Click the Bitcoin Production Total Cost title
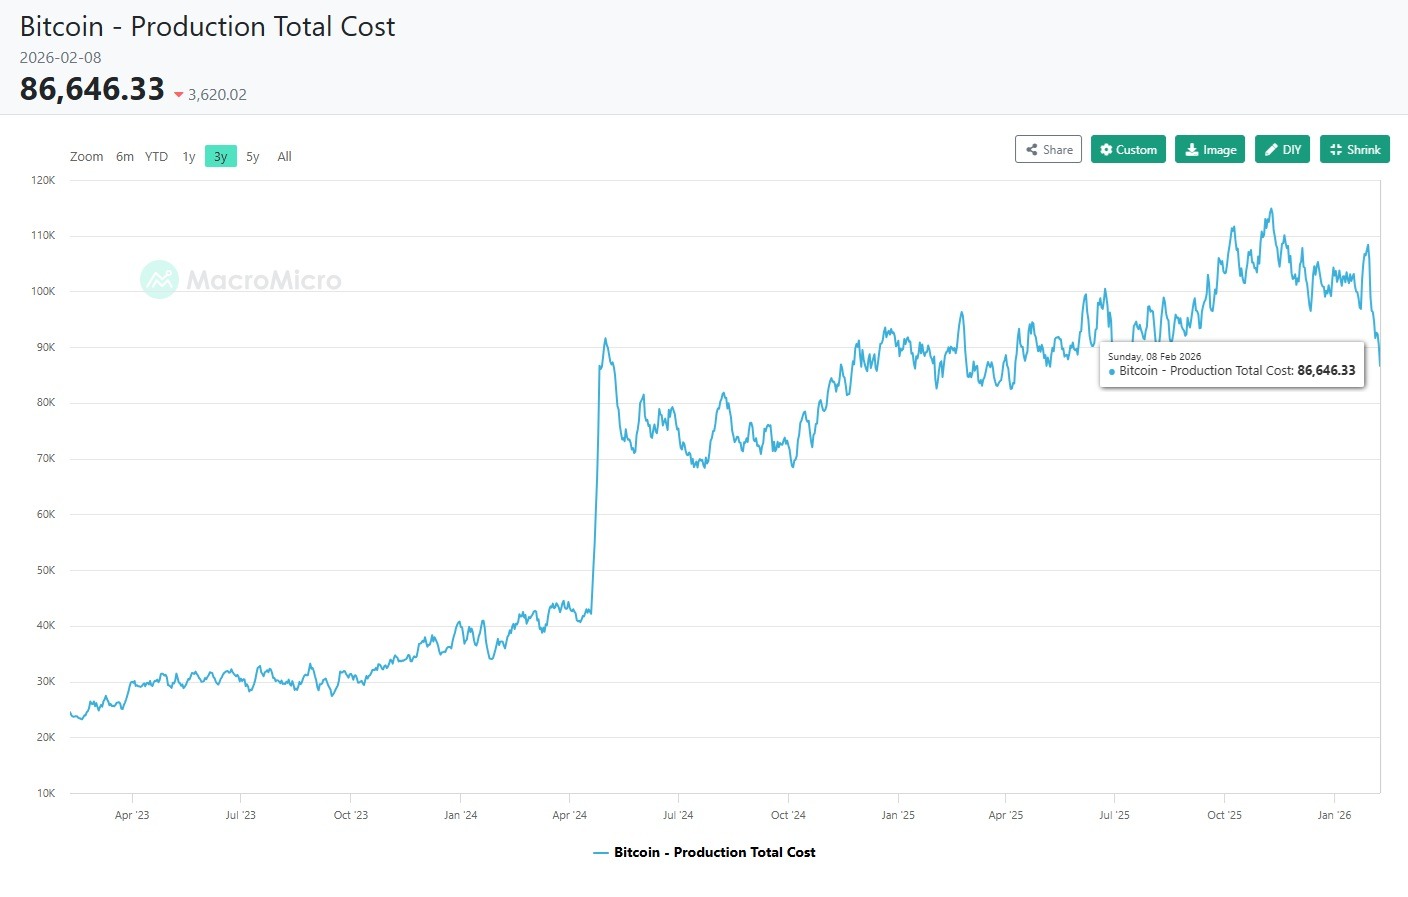This screenshot has height=897, width=1408. click(208, 27)
